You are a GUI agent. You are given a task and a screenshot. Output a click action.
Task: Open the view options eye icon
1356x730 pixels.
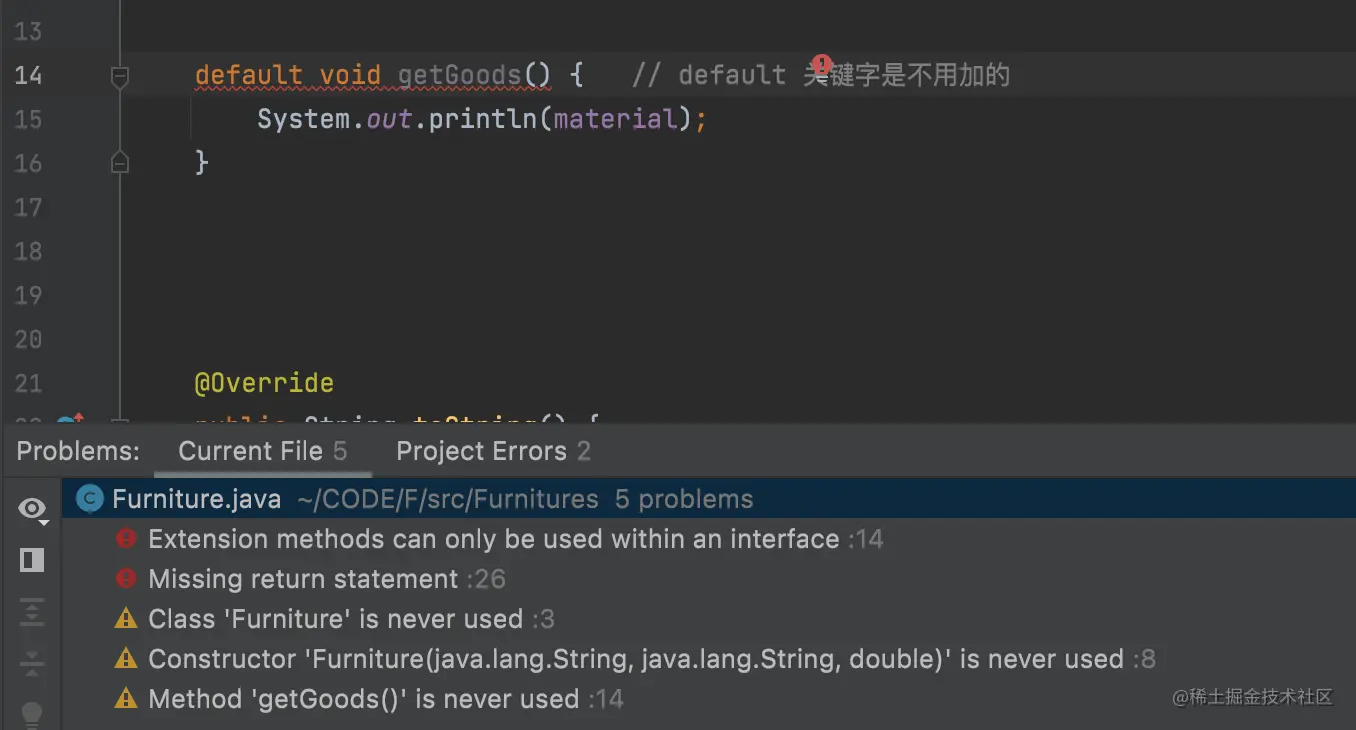click(x=33, y=510)
